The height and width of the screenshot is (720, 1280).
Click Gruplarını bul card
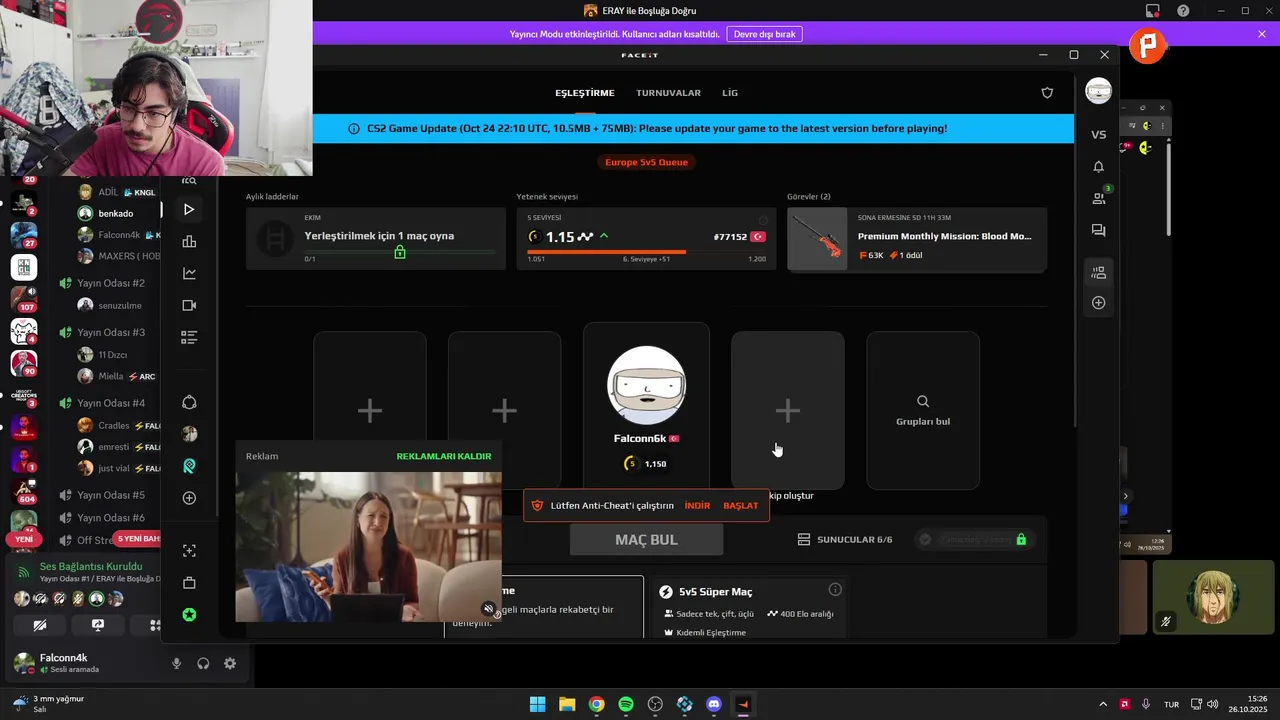(x=923, y=410)
